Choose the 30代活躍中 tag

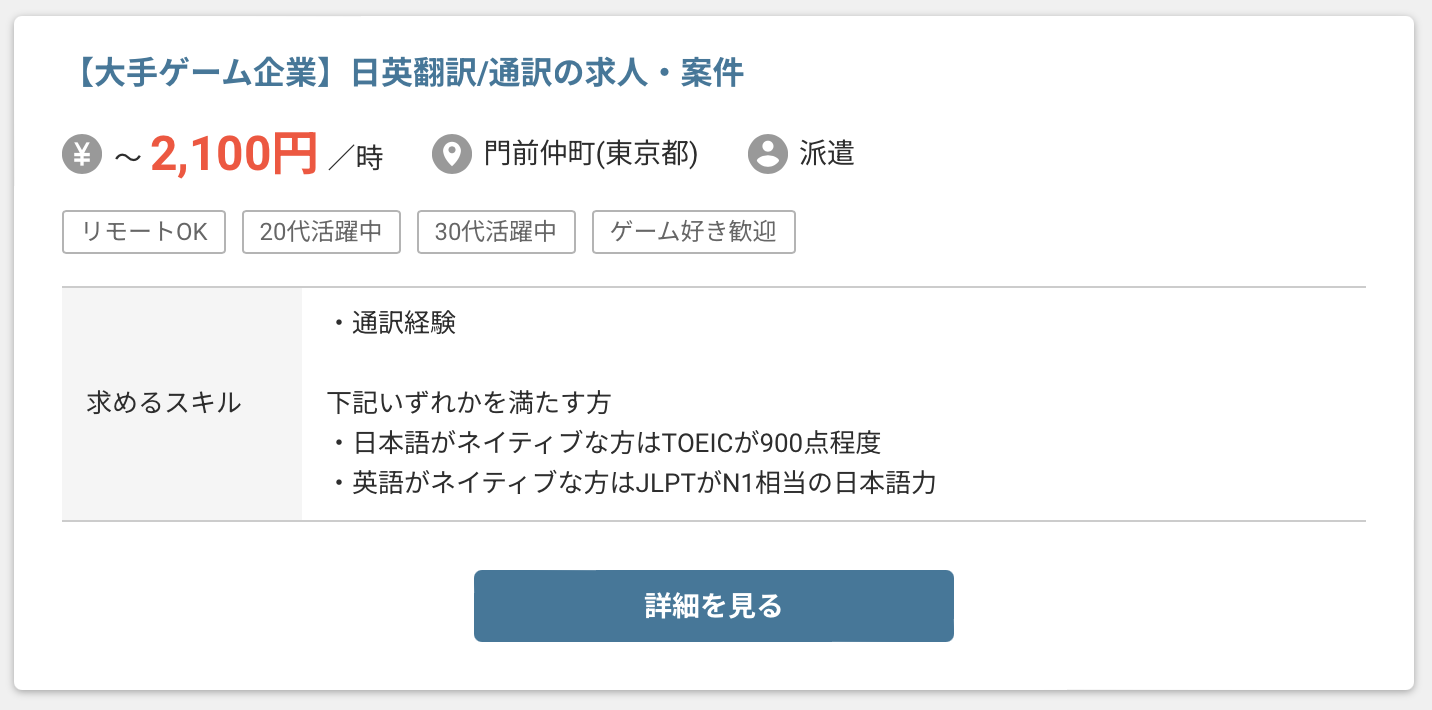point(496,232)
